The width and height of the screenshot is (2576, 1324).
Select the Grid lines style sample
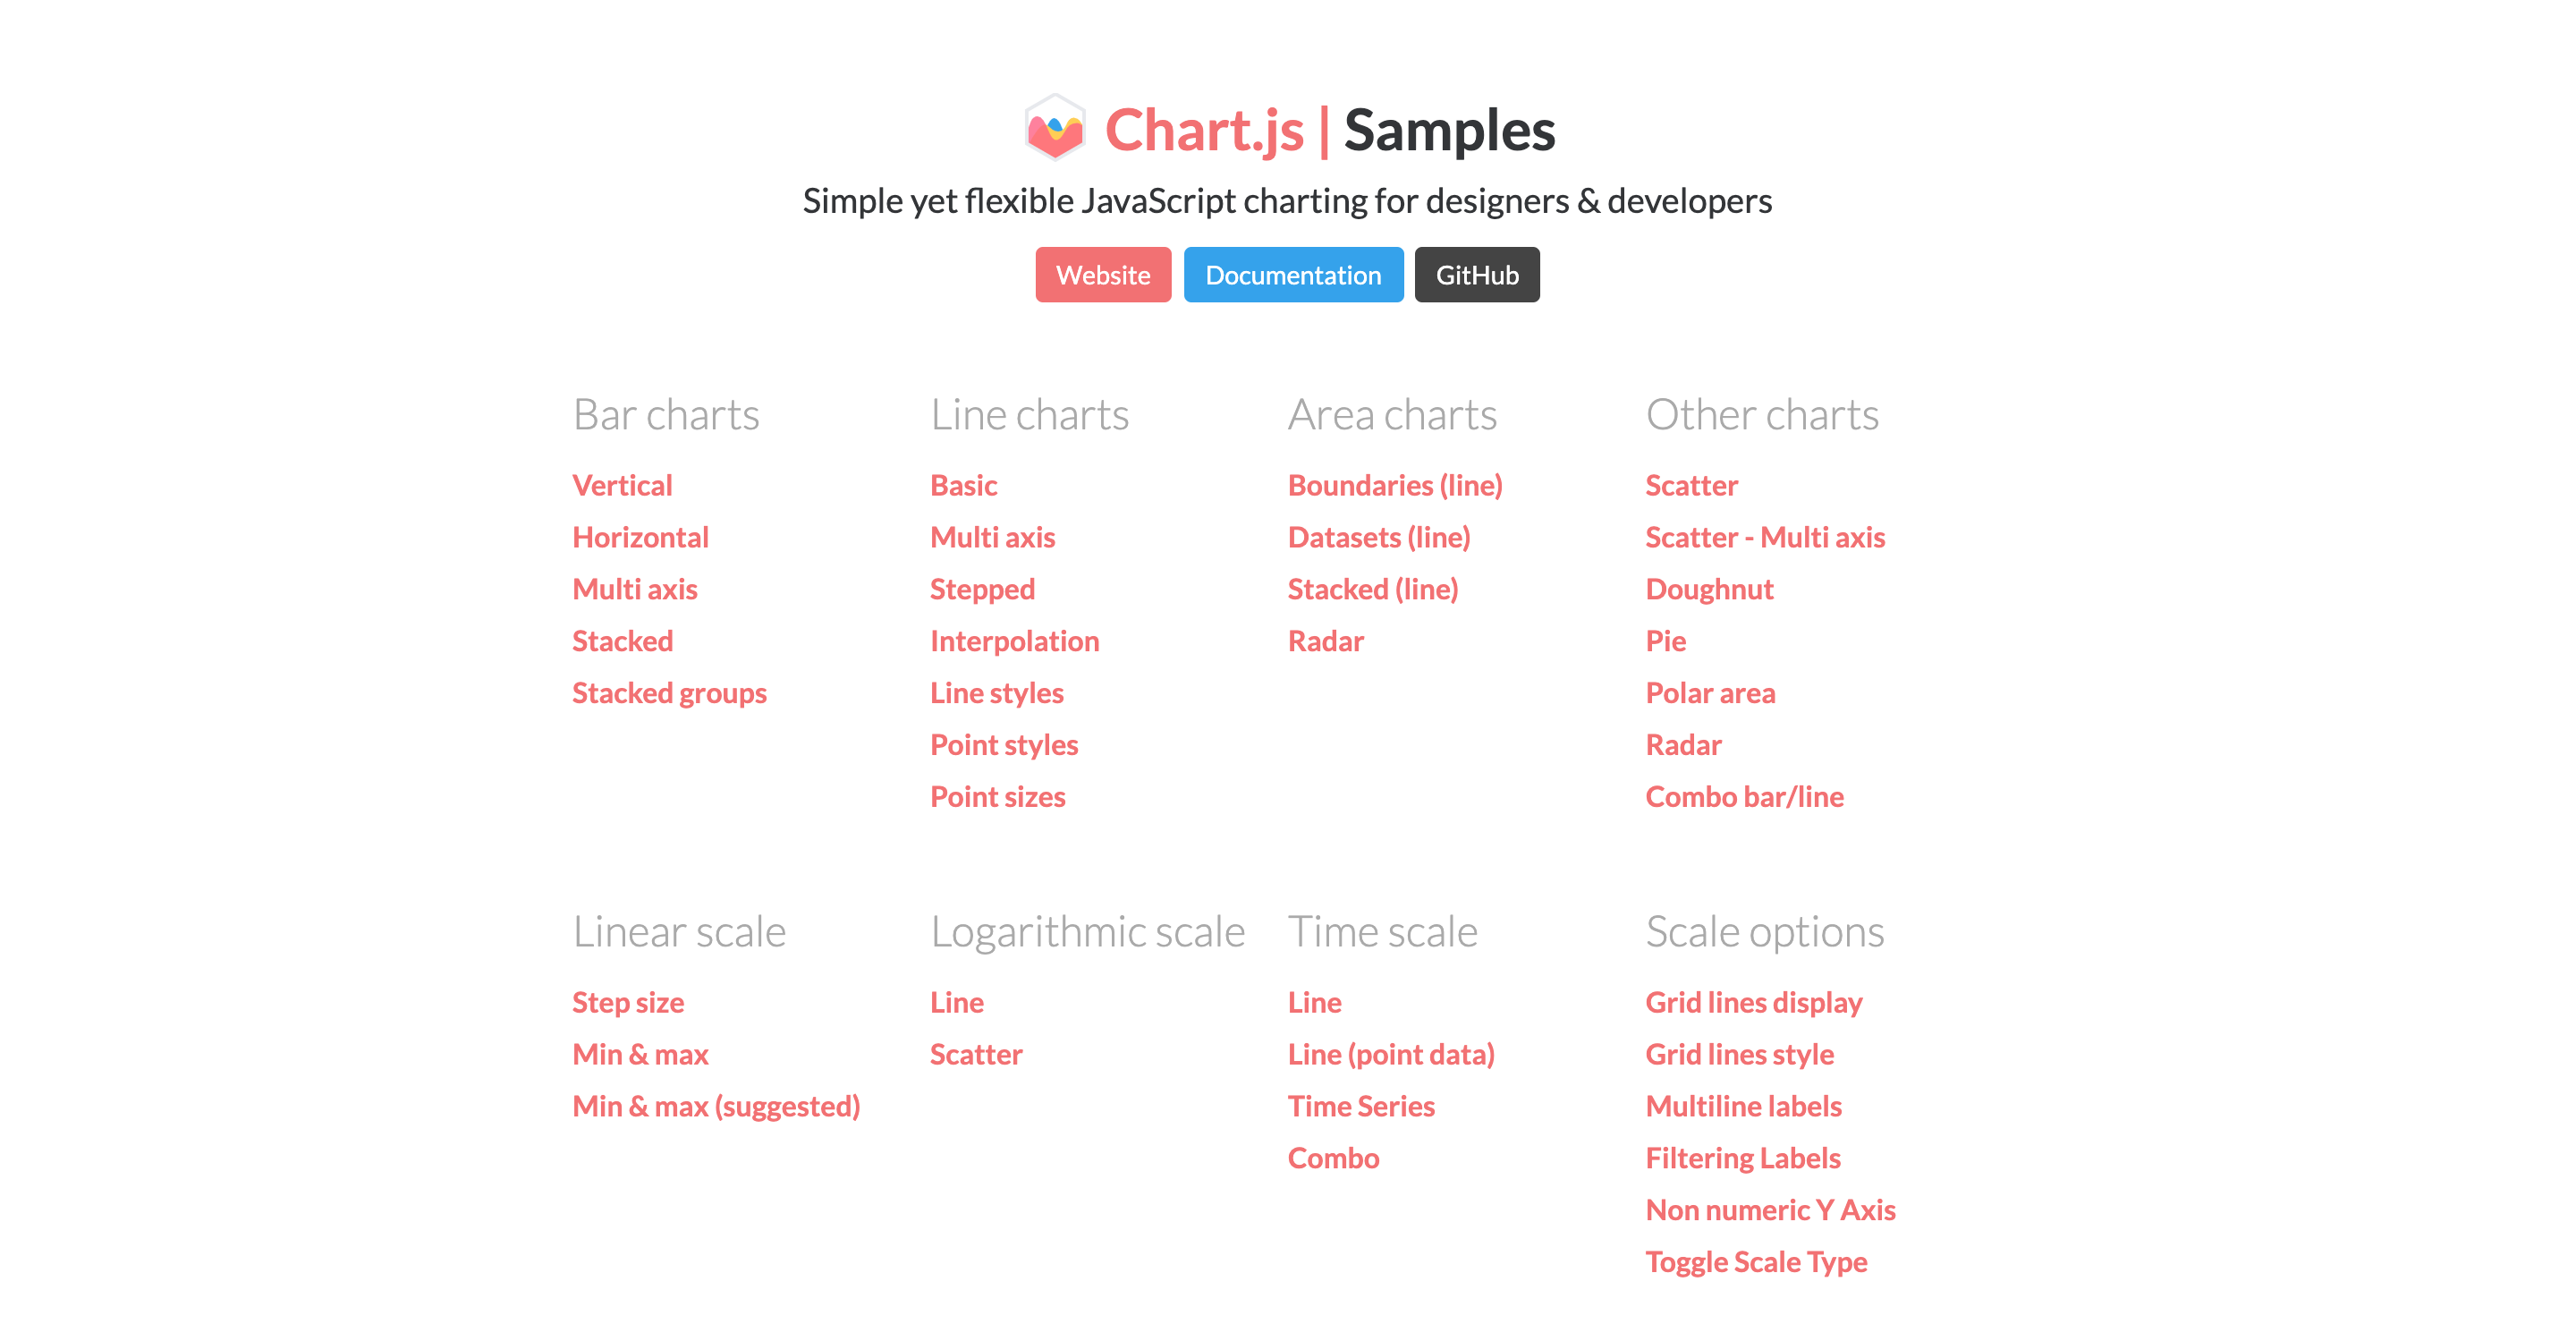click(1739, 1054)
